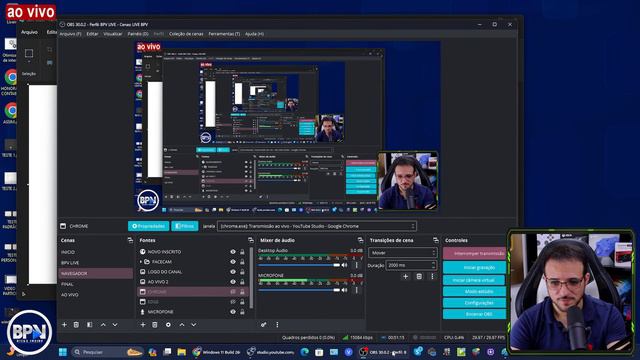
Task: Delete selected scene with trash icon
Action: click(x=76, y=325)
